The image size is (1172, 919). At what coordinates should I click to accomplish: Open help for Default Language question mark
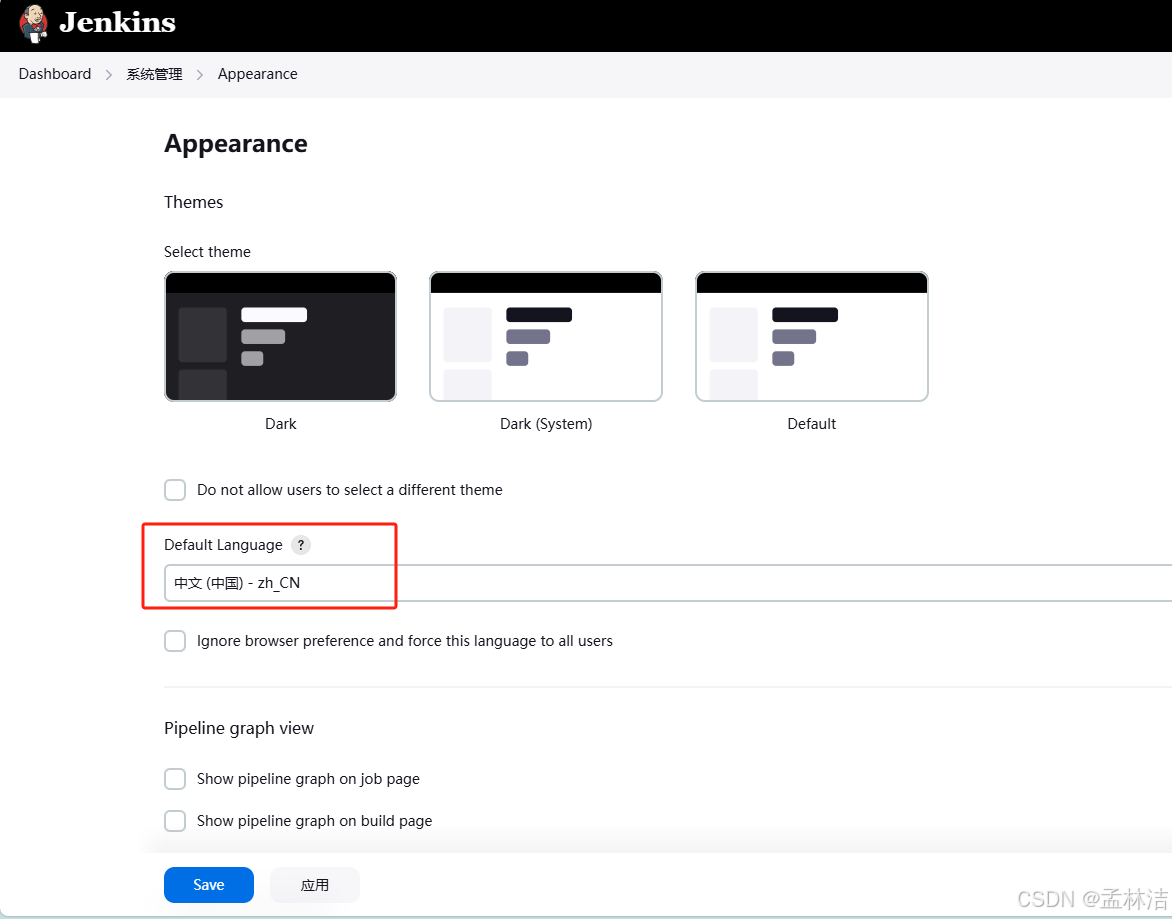pos(300,545)
